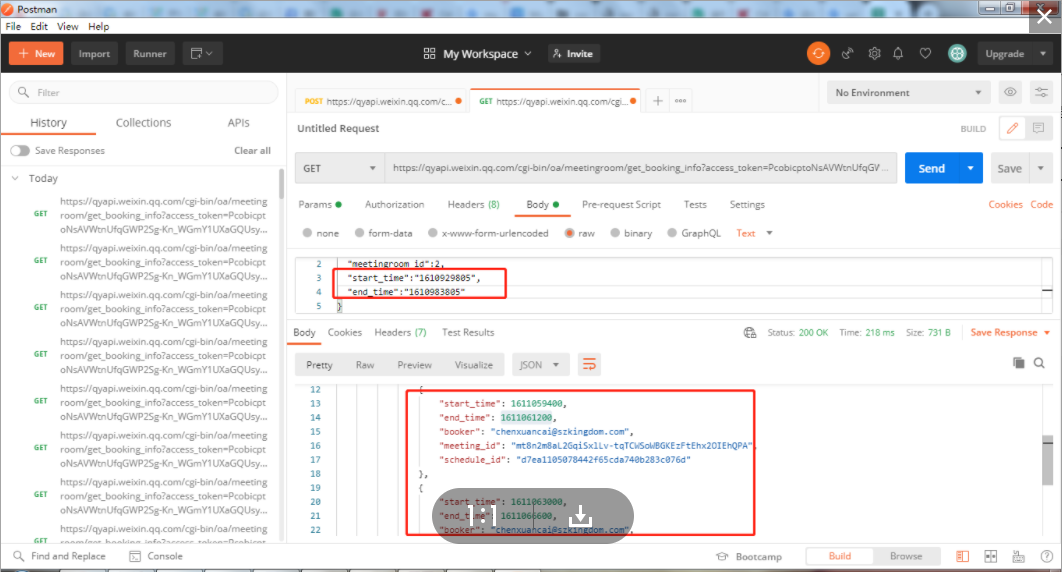Click the Invite button

tap(574, 53)
